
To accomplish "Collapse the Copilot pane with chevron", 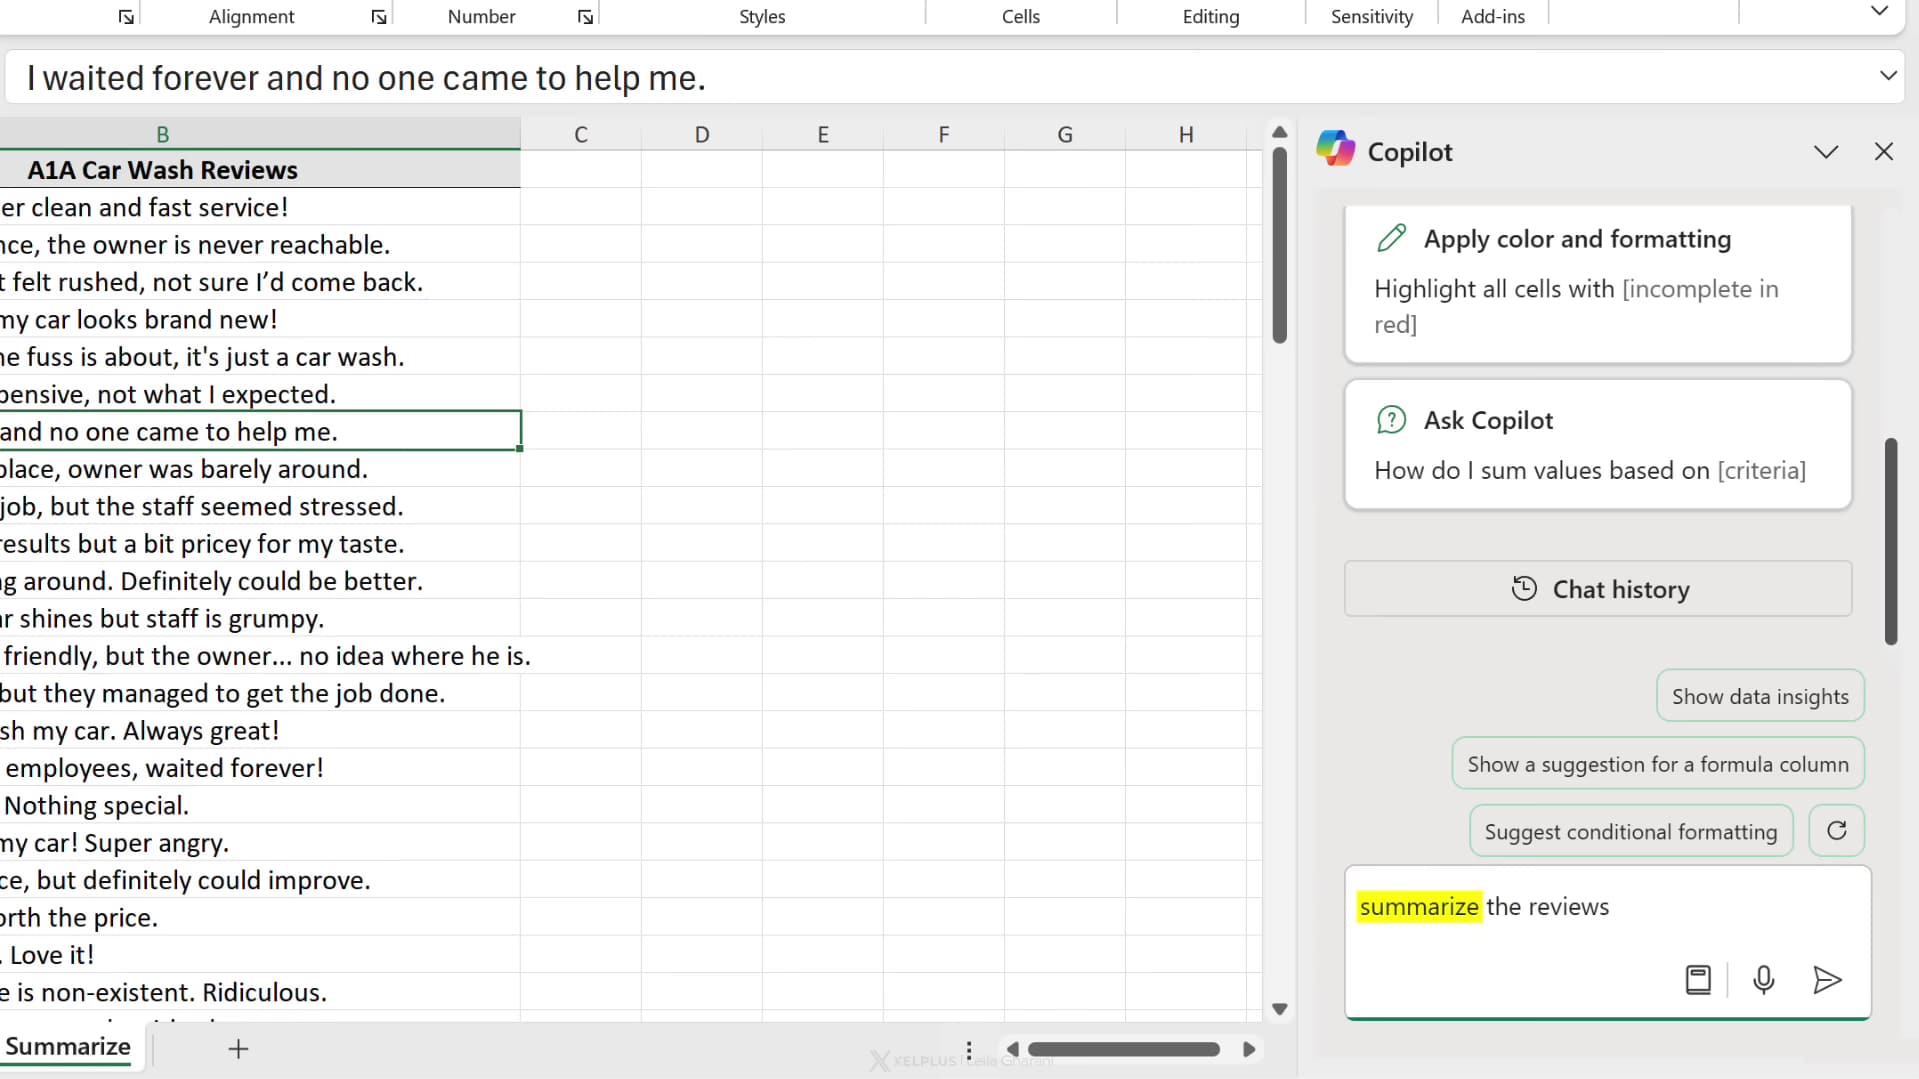I will [x=1826, y=152].
